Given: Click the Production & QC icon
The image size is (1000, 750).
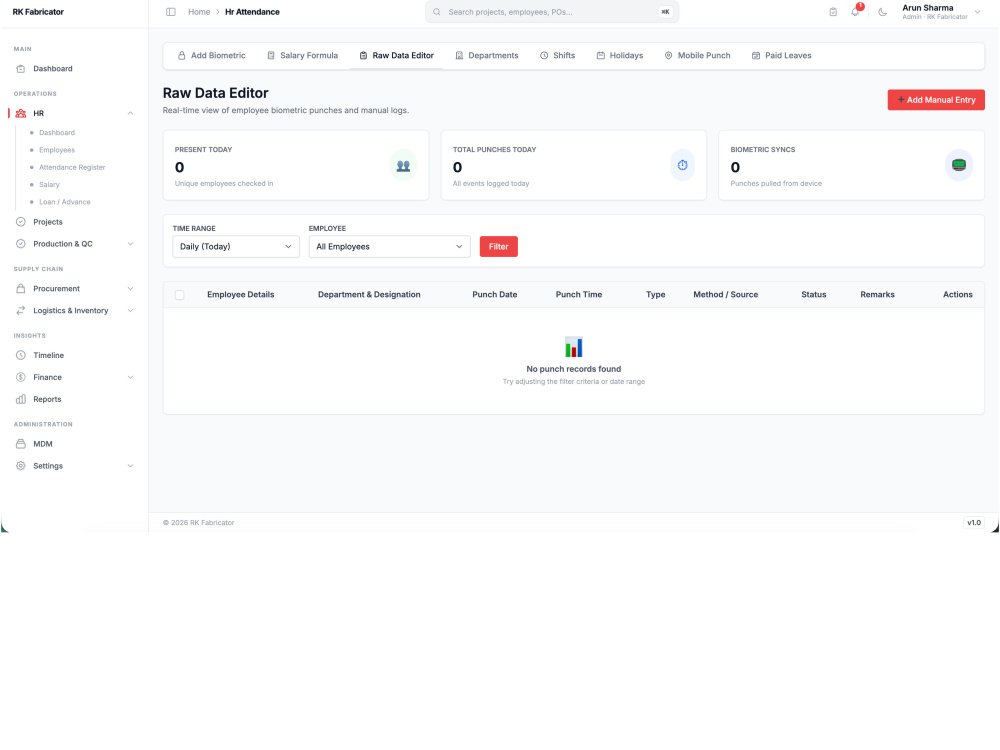Looking at the screenshot, I should 20,244.
